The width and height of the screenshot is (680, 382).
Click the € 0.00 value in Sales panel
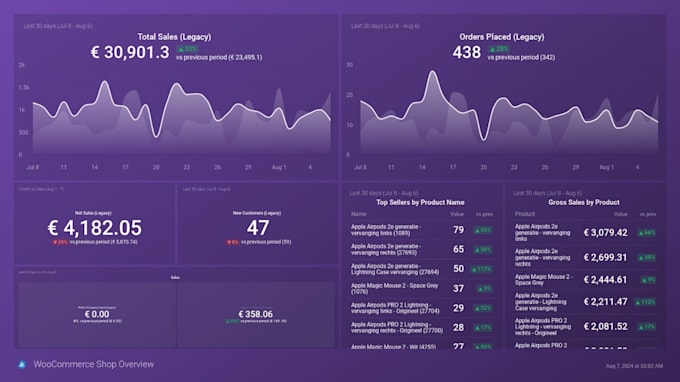pyautogui.click(x=97, y=314)
